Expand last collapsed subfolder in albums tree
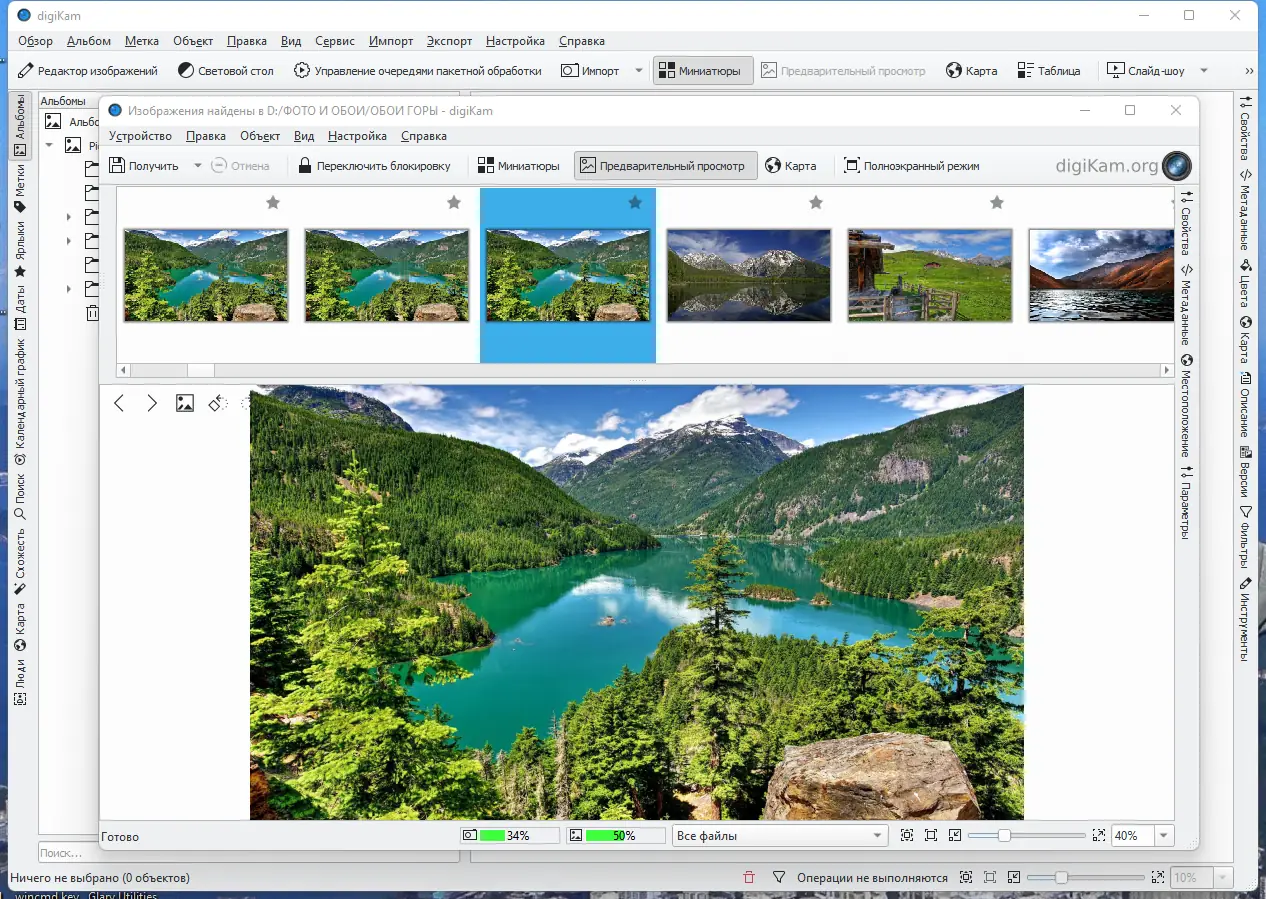 [x=69, y=289]
